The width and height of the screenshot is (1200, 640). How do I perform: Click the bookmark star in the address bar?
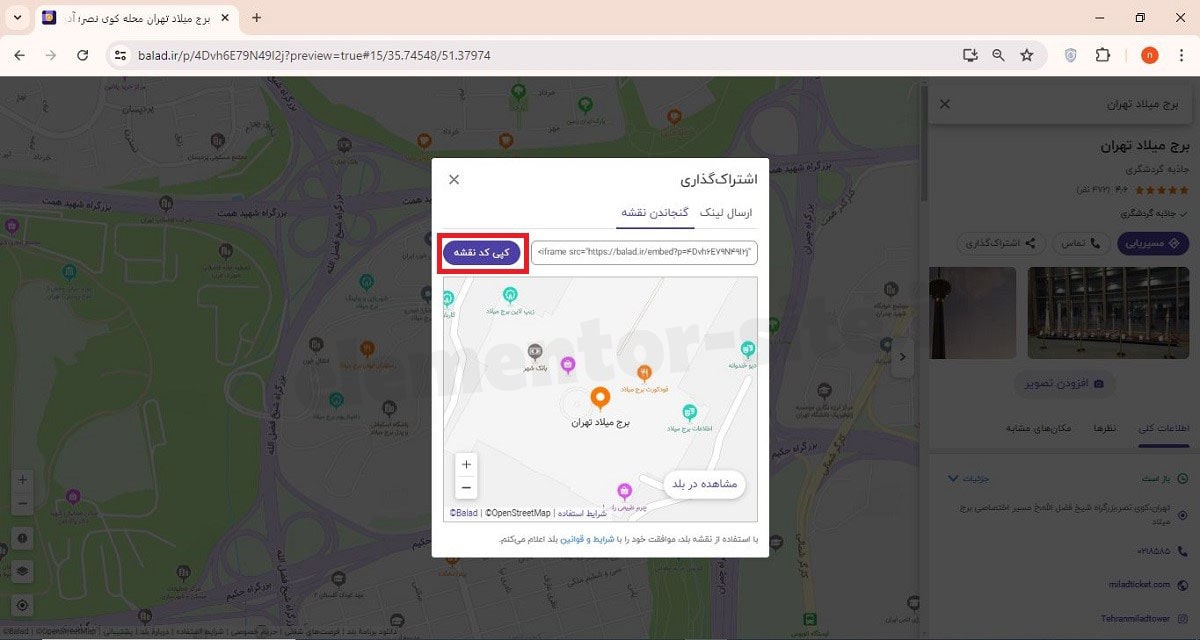click(1027, 55)
